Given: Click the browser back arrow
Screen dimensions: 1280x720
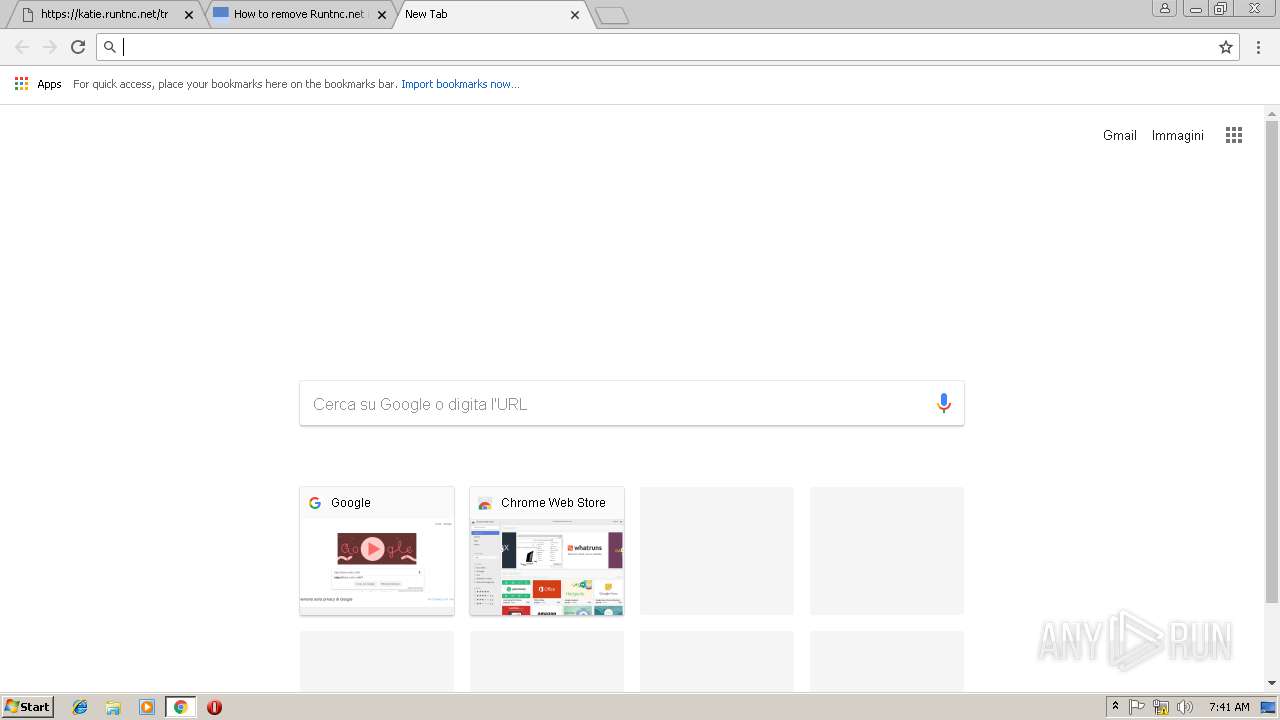Looking at the screenshot, I should coord(22,47).
